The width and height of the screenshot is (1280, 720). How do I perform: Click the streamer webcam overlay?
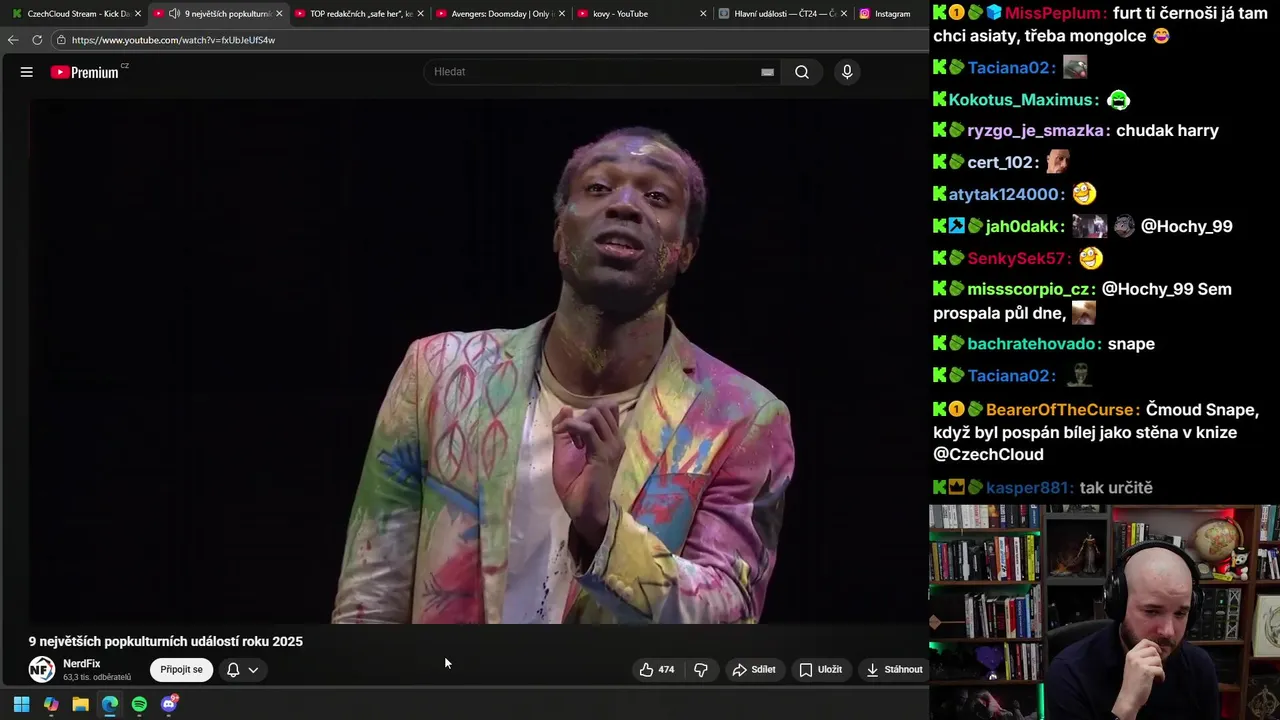coord(1104,612)
